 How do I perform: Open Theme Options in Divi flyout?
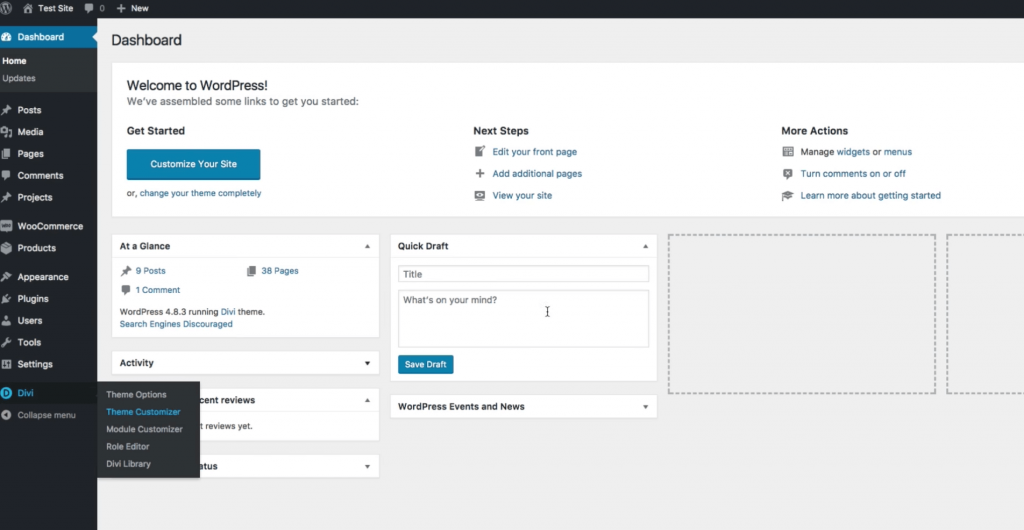click(136, 394)
